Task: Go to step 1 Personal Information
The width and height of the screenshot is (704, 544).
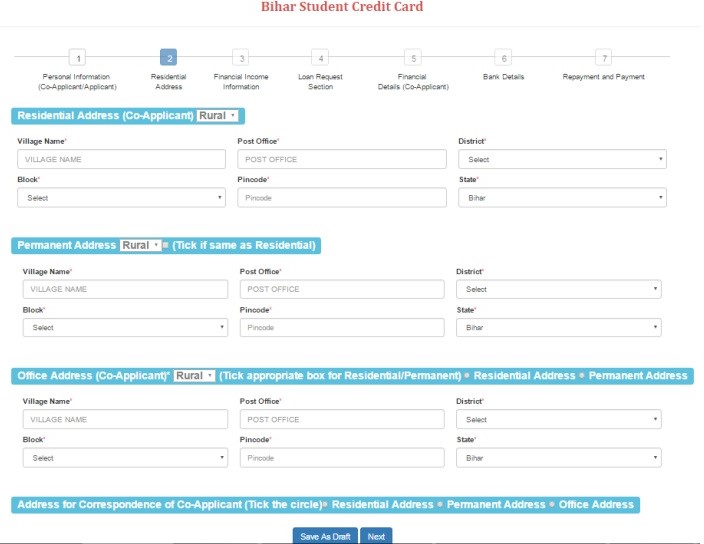Action: point(78,58)
